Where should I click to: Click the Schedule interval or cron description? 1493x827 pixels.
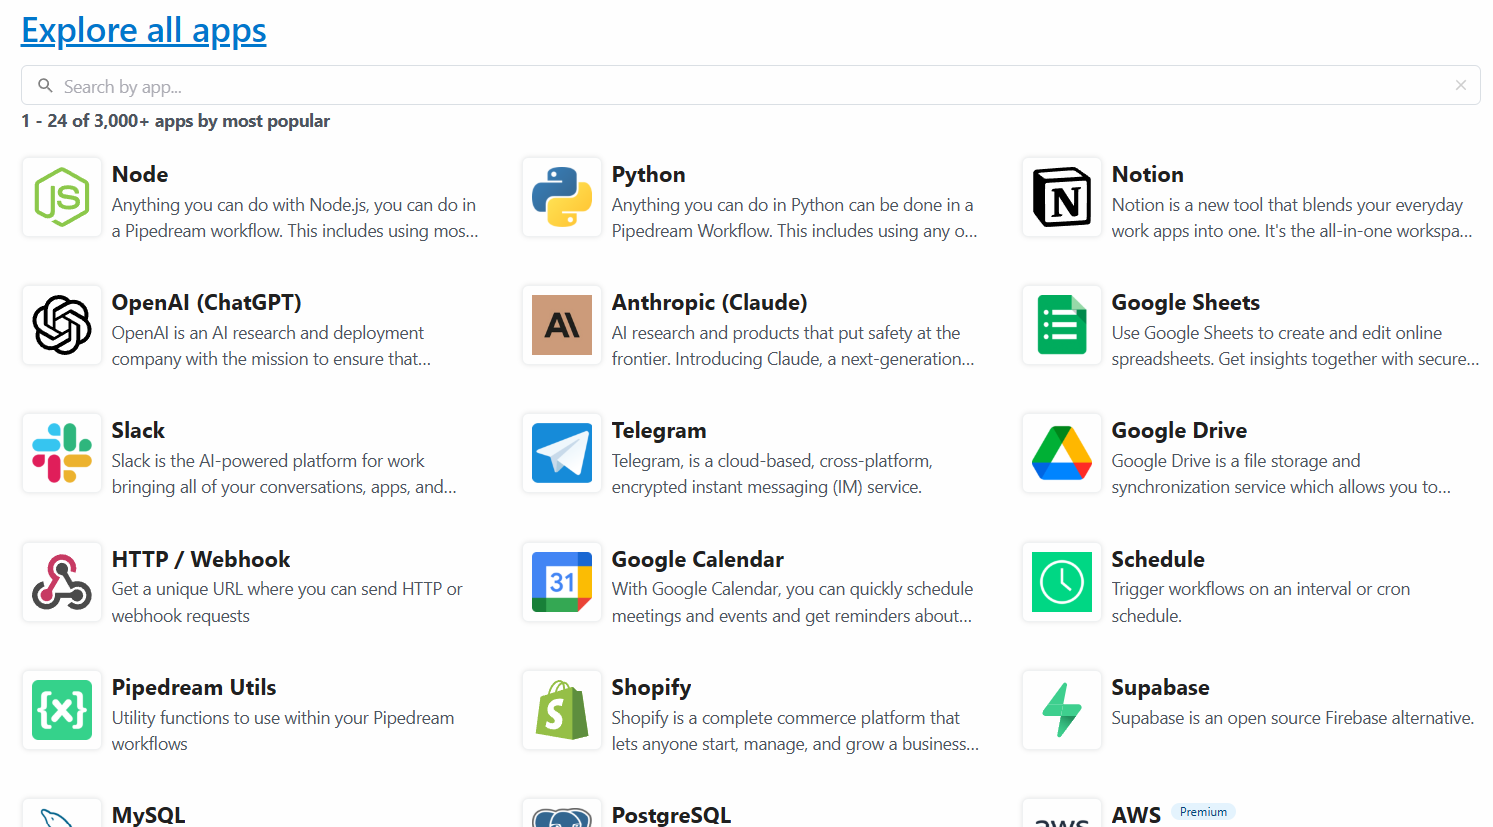[1261, 603]
